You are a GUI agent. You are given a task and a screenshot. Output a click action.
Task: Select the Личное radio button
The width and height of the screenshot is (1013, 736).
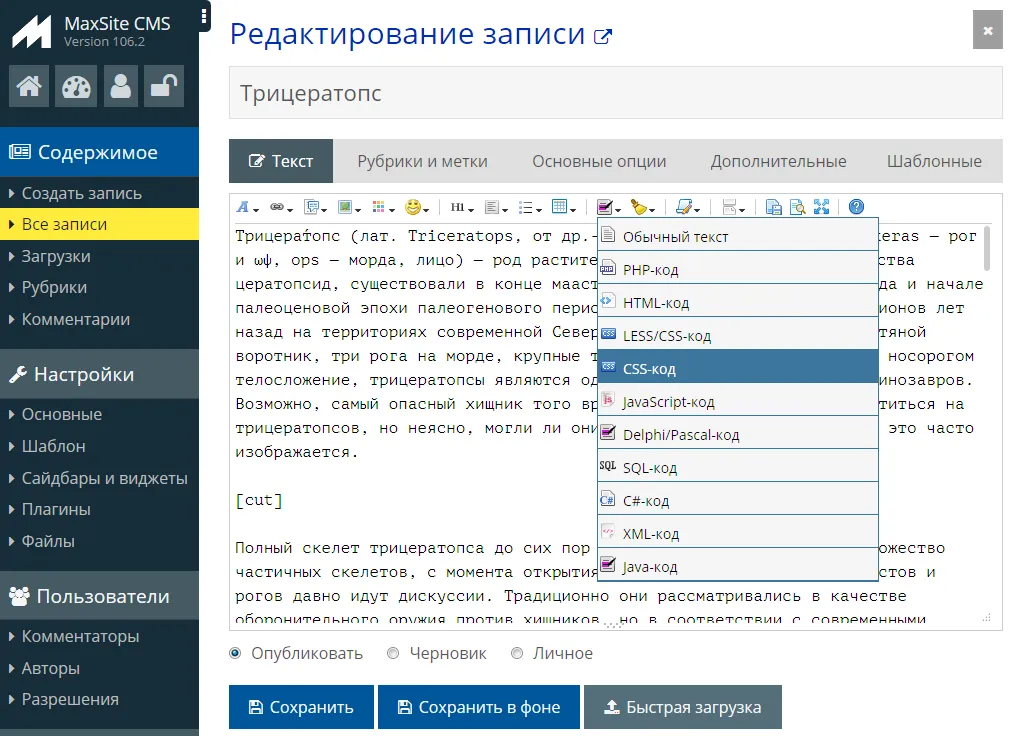pos(517,653)
